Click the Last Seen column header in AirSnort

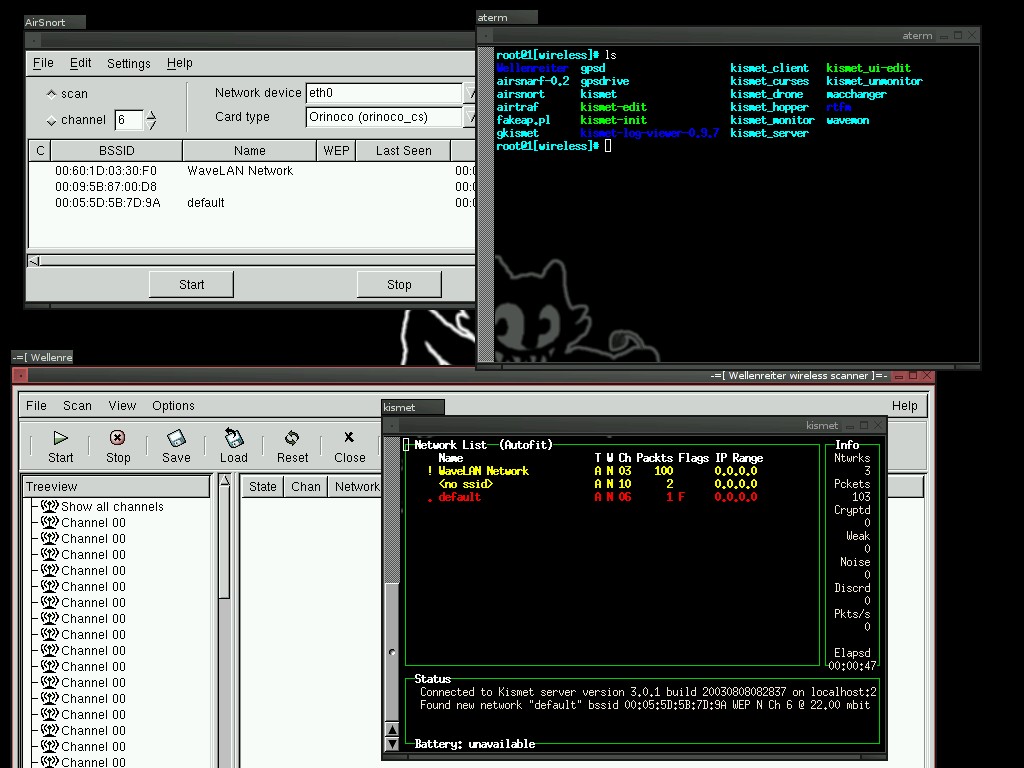tap(404, 151)
